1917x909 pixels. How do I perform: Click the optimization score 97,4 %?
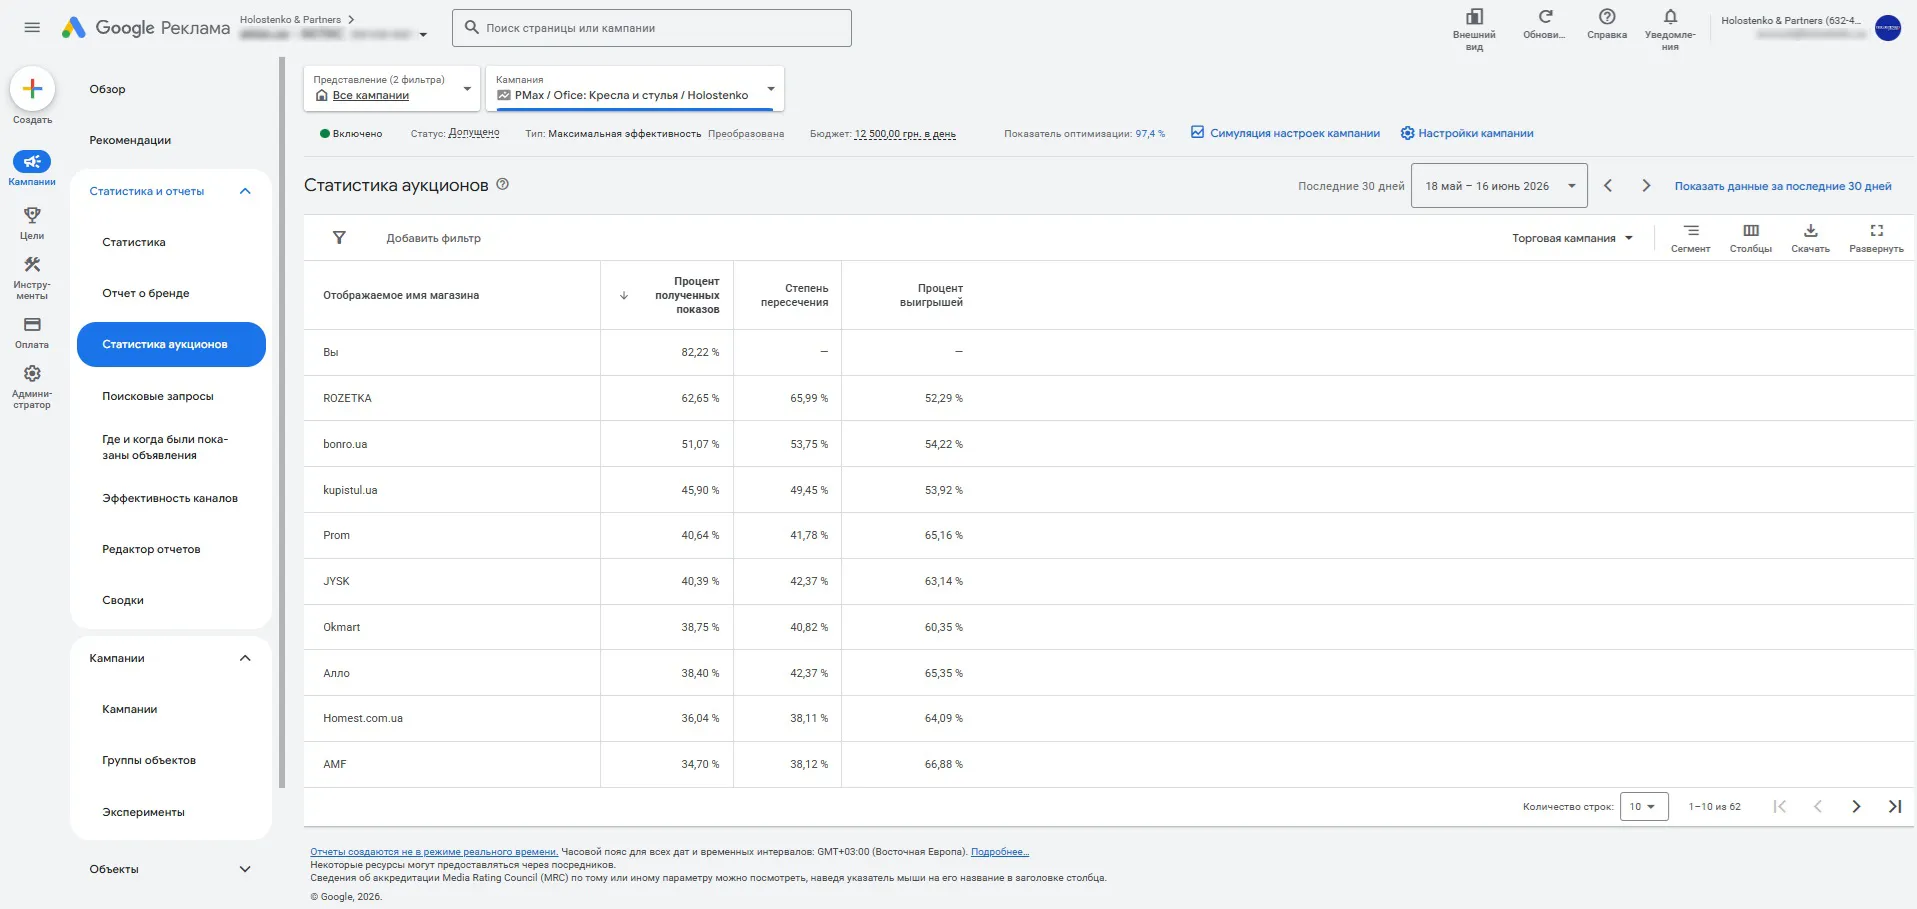point(1150,133)
